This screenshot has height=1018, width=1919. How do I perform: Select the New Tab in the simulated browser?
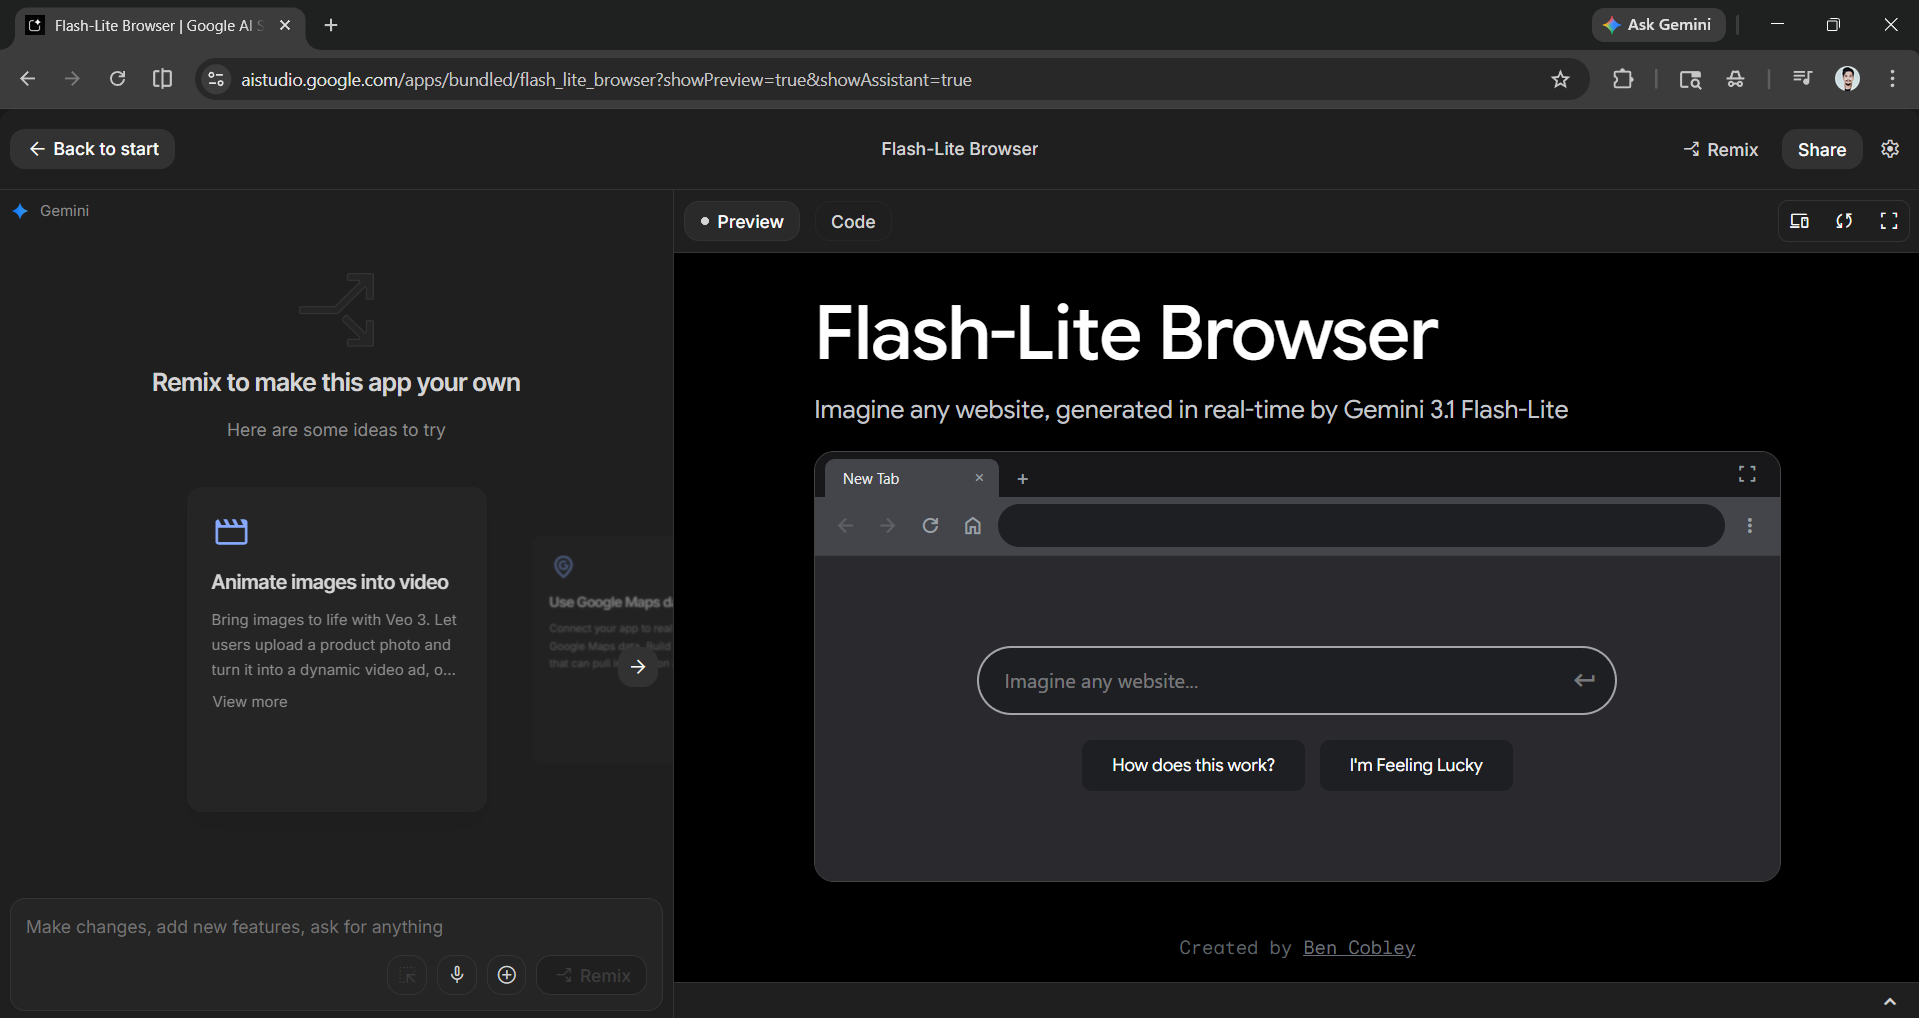coord(871,478)
